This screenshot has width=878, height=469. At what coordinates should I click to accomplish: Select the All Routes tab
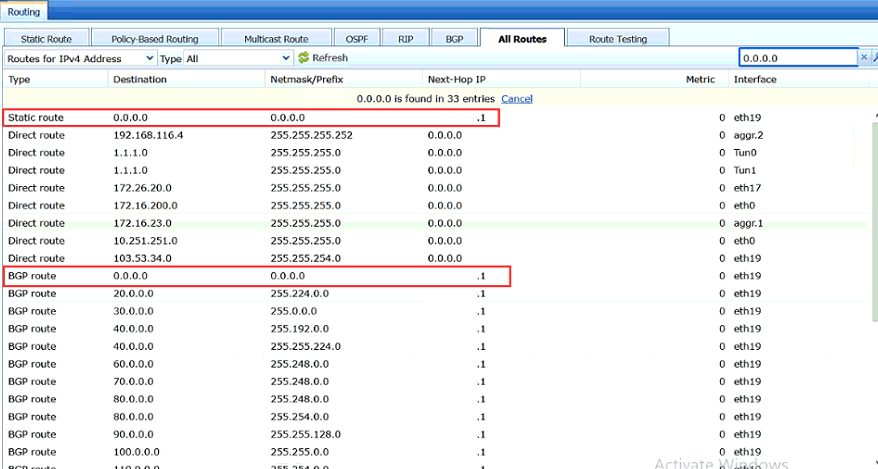click(522, 39)
